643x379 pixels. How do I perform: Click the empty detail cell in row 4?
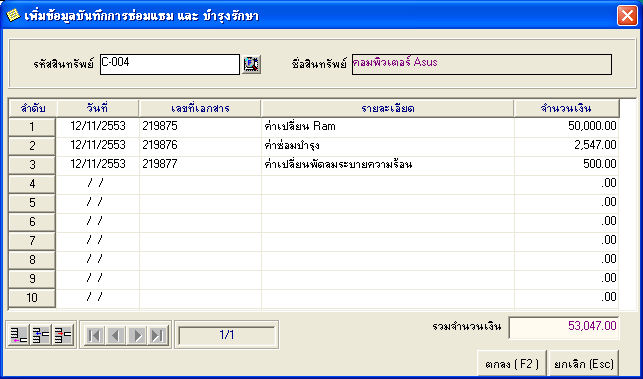pyautogui.click(x=388, y=184)
